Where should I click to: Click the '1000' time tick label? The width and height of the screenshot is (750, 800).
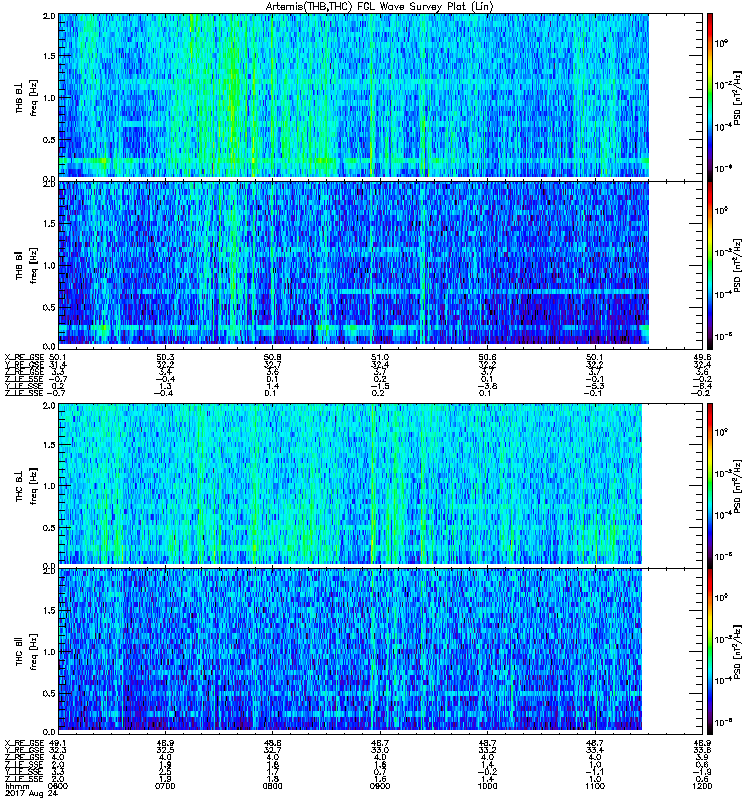487,786
